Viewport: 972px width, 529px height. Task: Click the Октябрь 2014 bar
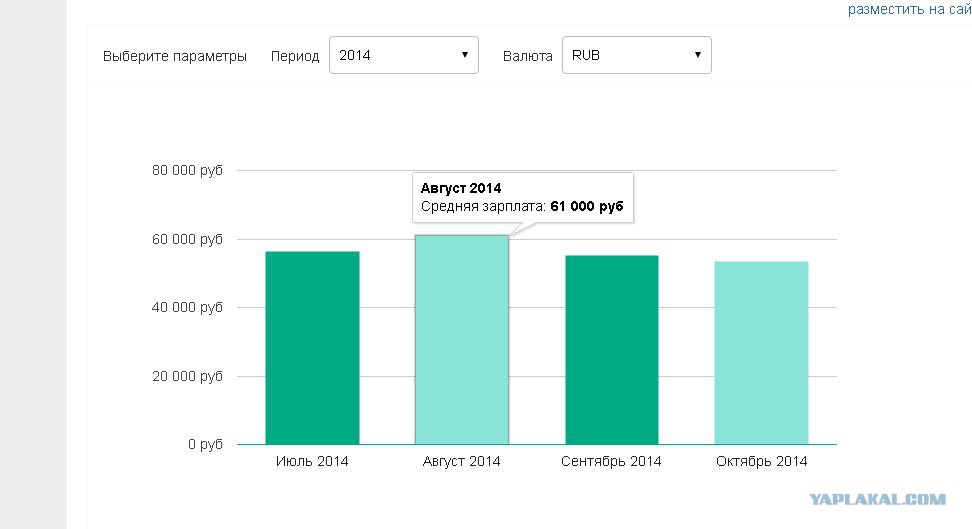761,352
